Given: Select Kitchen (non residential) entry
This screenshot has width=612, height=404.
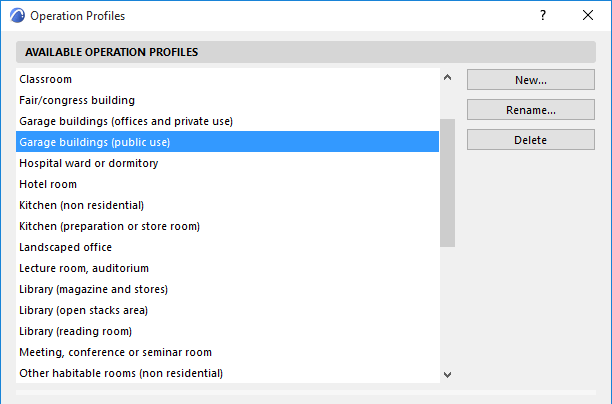Looking at the screenshot, I should (81, 205).
